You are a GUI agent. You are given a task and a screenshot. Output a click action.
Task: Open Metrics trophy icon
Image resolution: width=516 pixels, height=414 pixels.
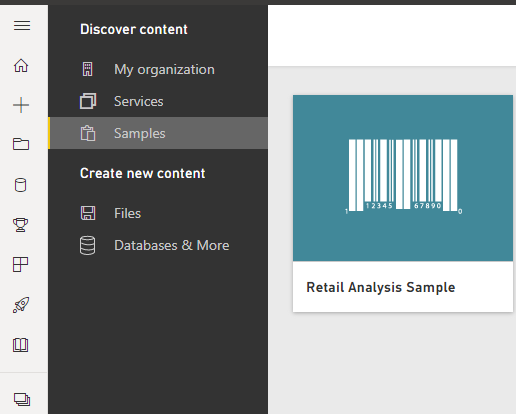coord(21,225)
